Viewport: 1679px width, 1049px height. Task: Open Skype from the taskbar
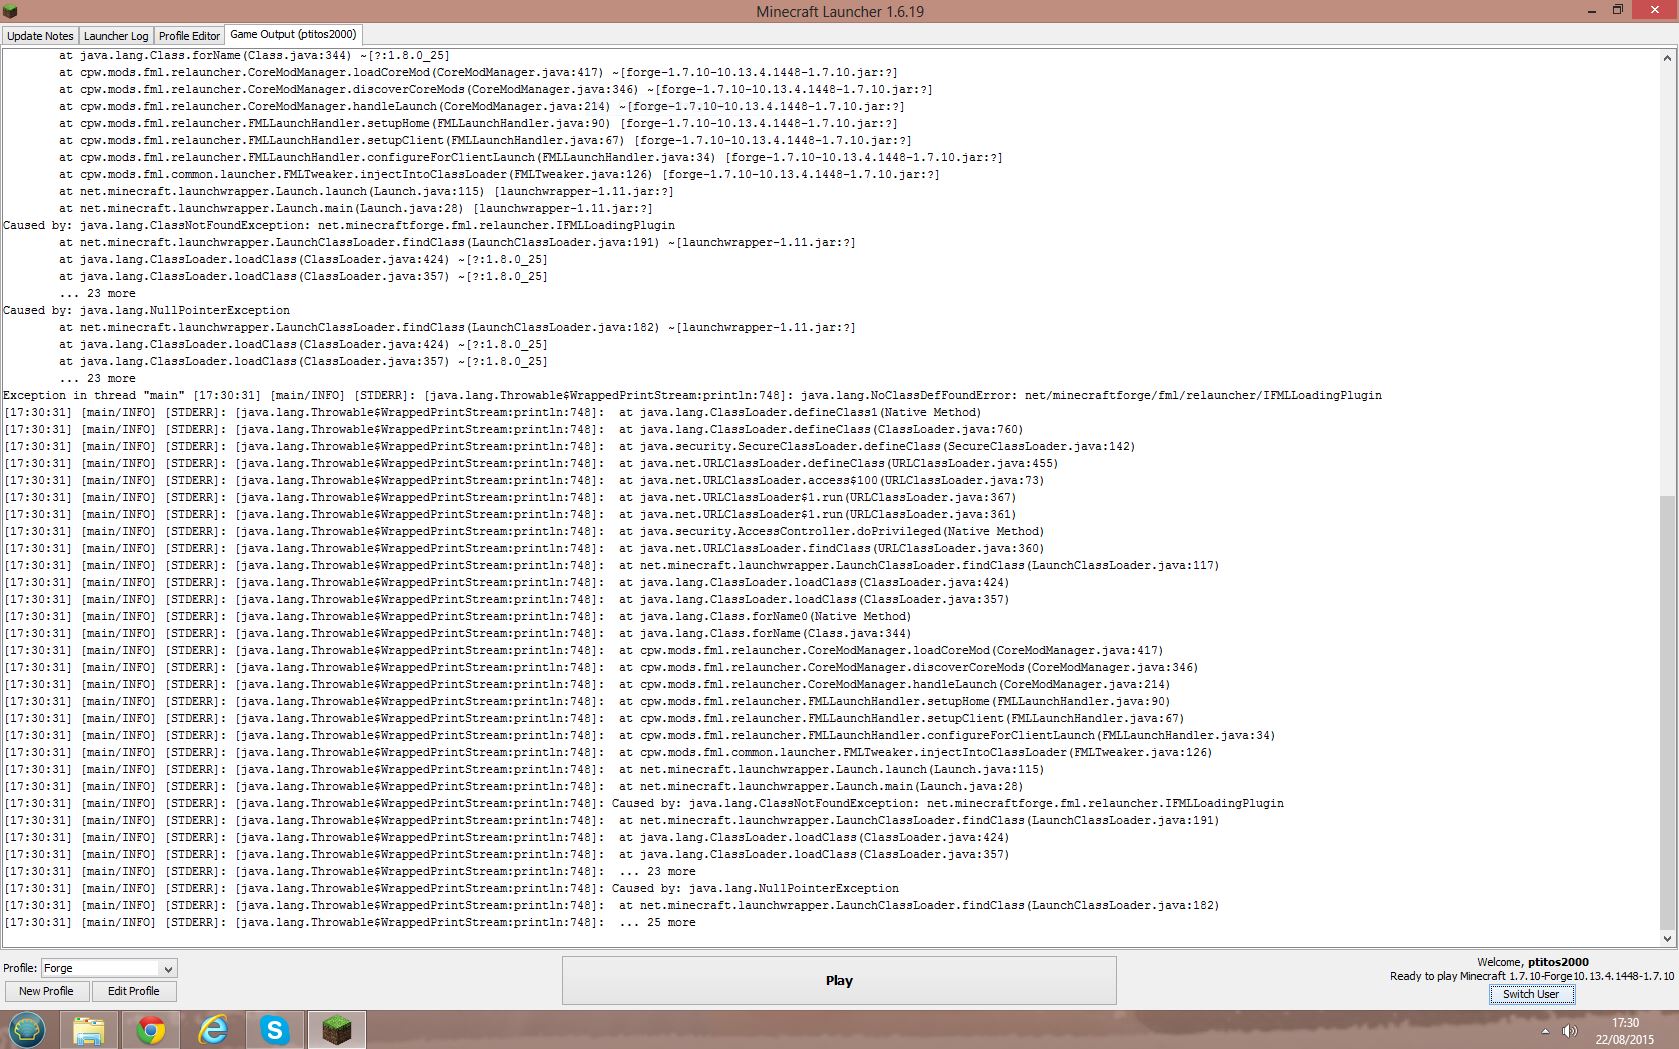point(275,1029)
